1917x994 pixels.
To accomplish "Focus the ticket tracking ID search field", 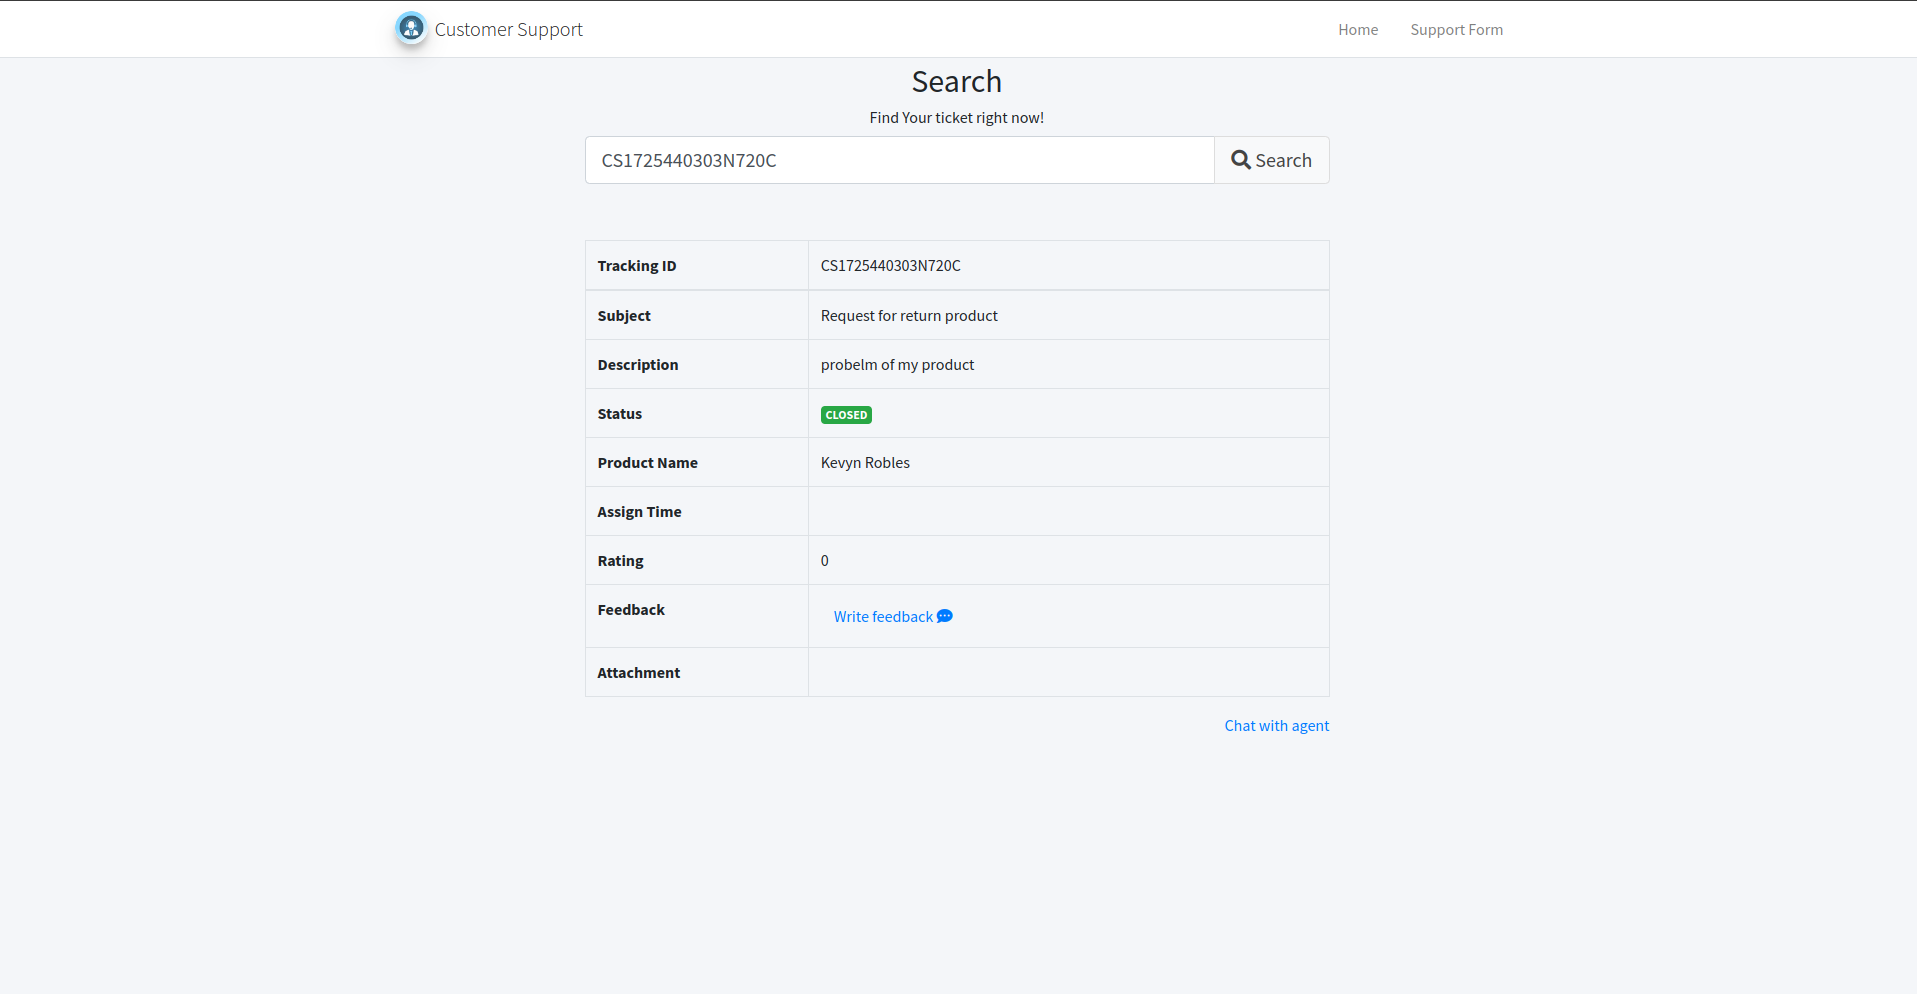I will pos(899,160).
